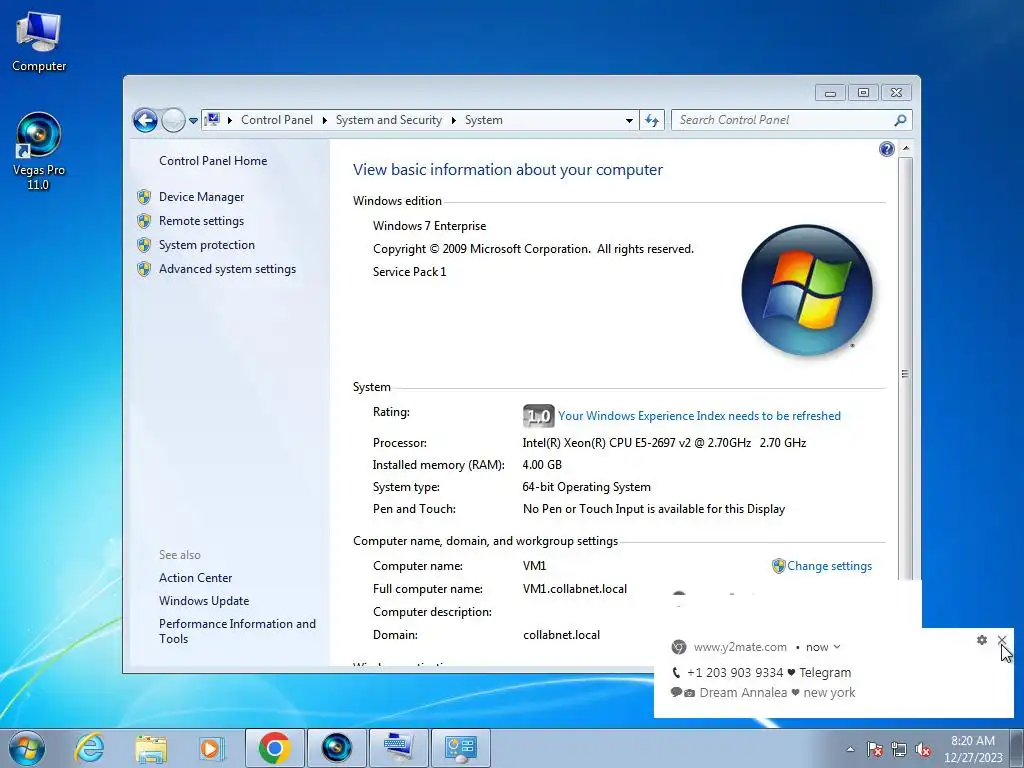Open Windows Media Player from taskbar

click(211, 748)
